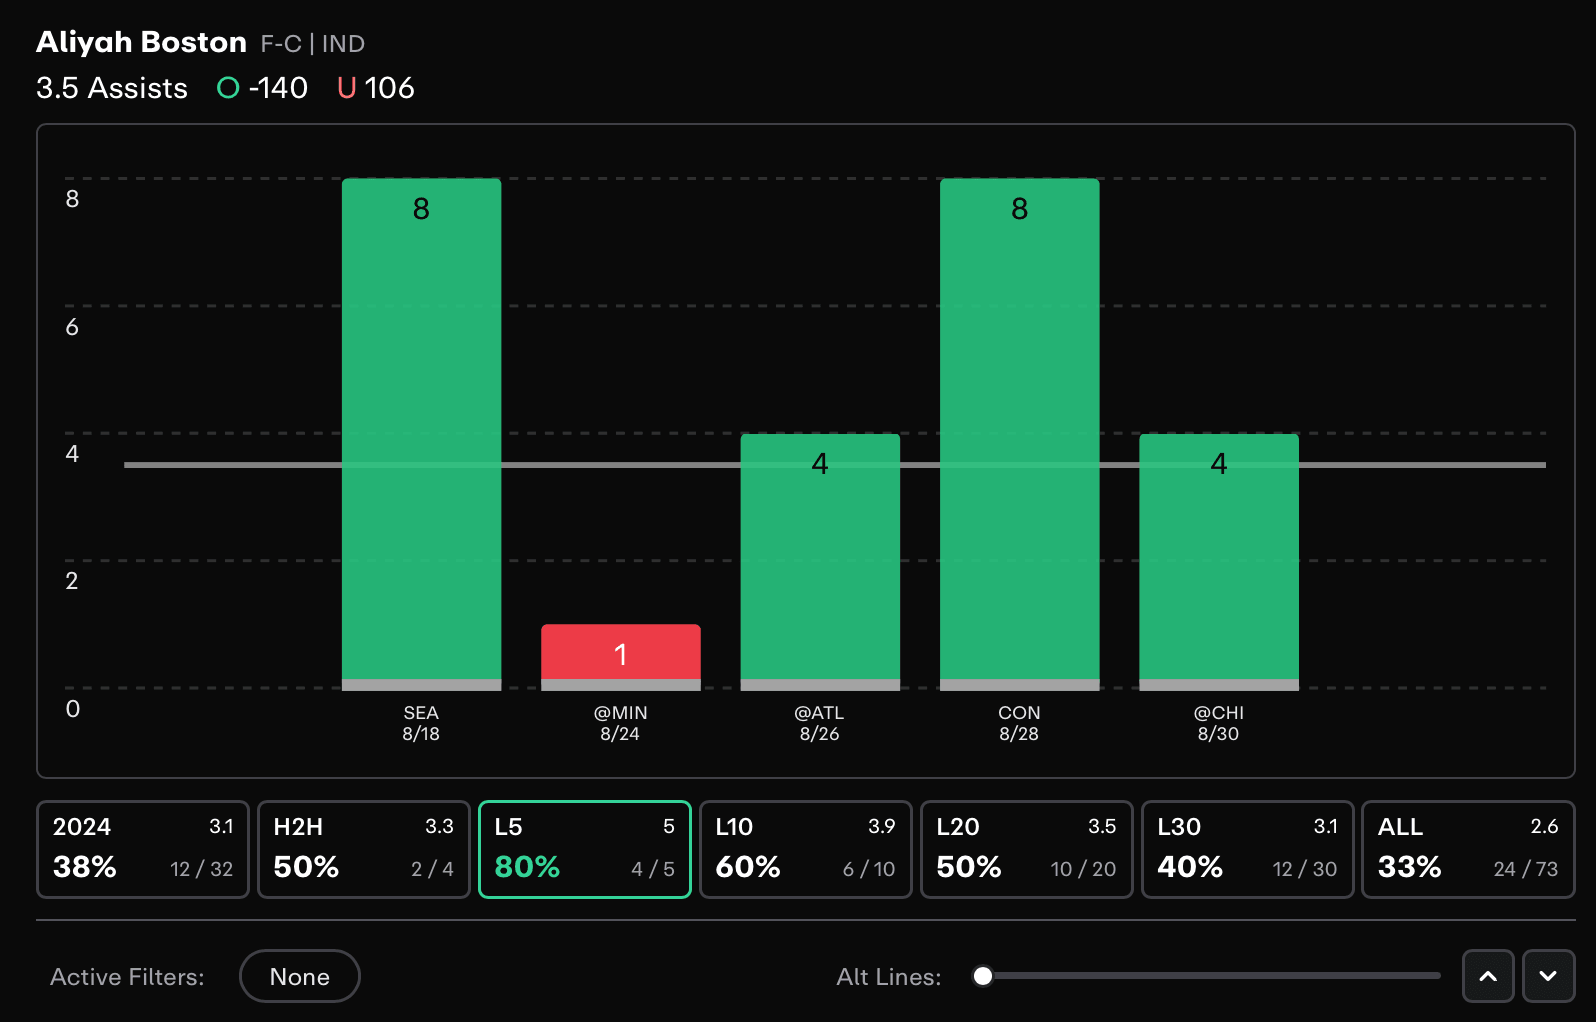Image resolution: width=1596 pixels, height=1022 pixels.
Task: Click the 3.5 Assists prop label
Action: tap(112, 88)
